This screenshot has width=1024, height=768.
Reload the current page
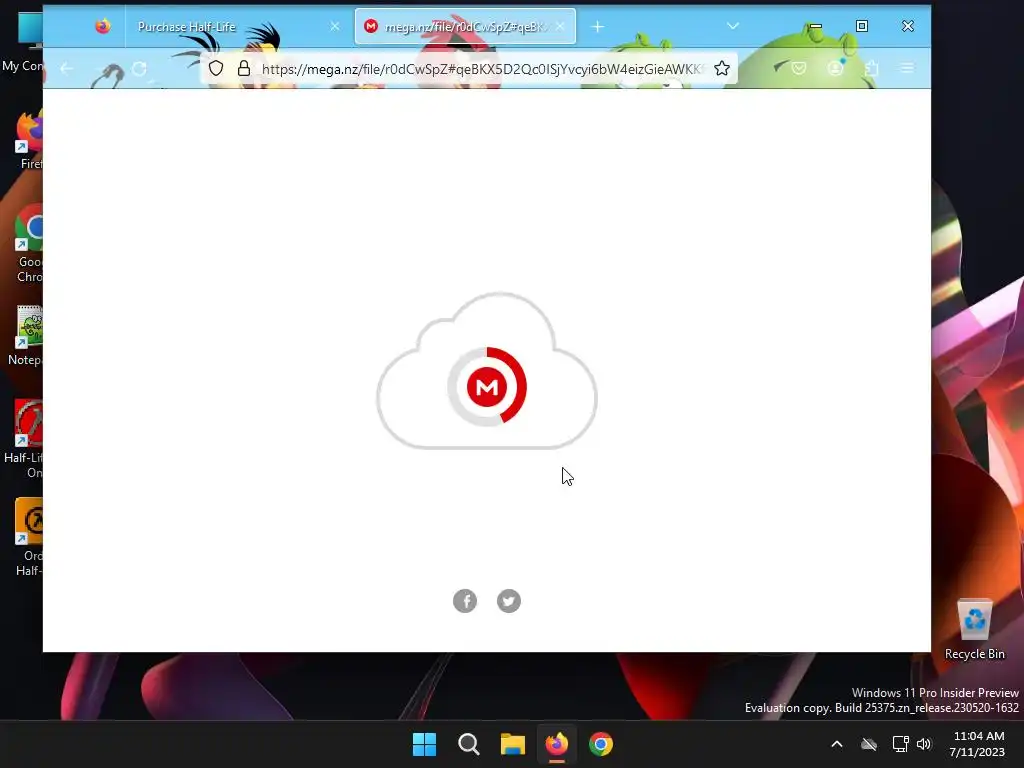139,69
